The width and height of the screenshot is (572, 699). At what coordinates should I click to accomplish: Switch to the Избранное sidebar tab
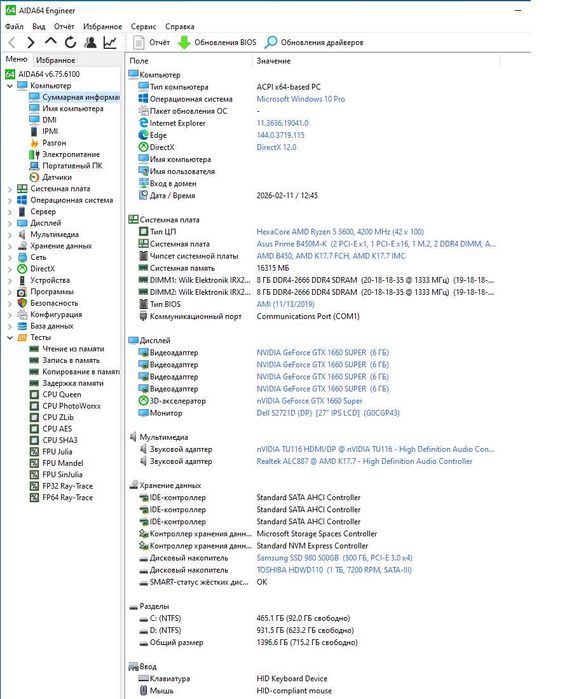[x=56, y=60]
